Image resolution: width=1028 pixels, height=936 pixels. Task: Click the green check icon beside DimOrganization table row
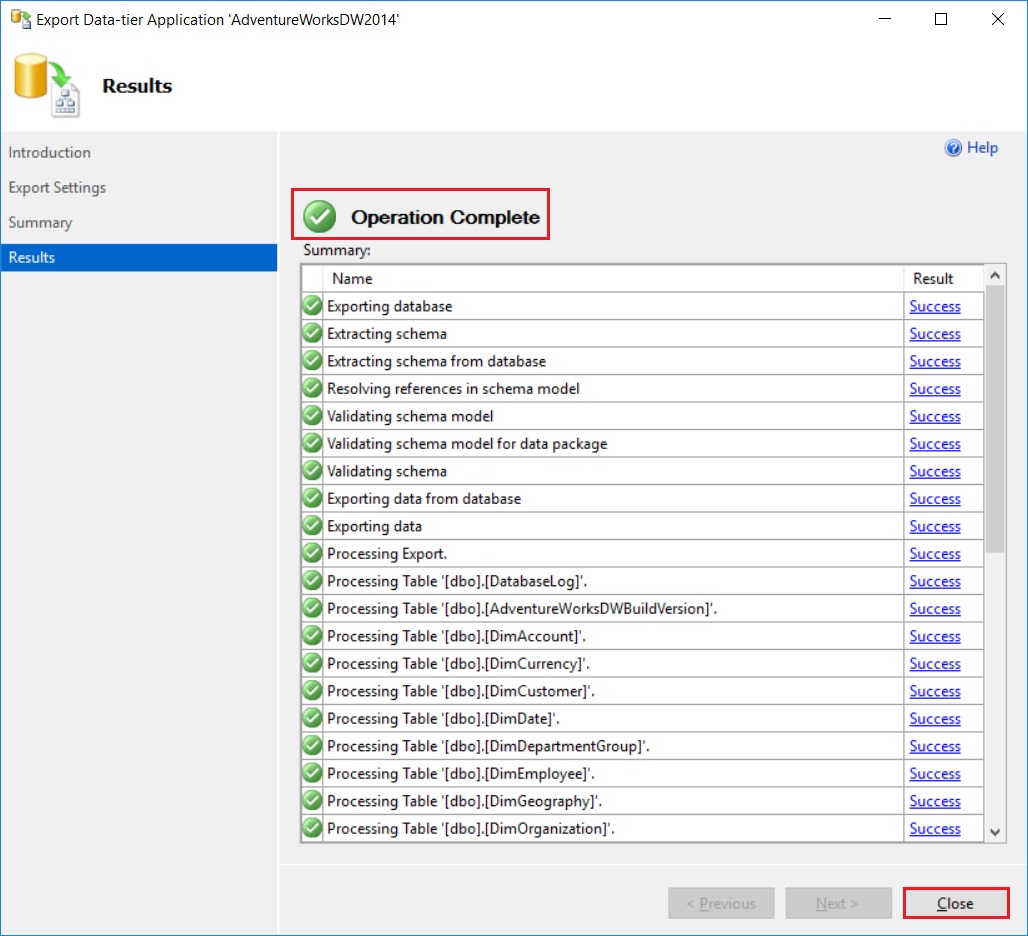point(313,829)
